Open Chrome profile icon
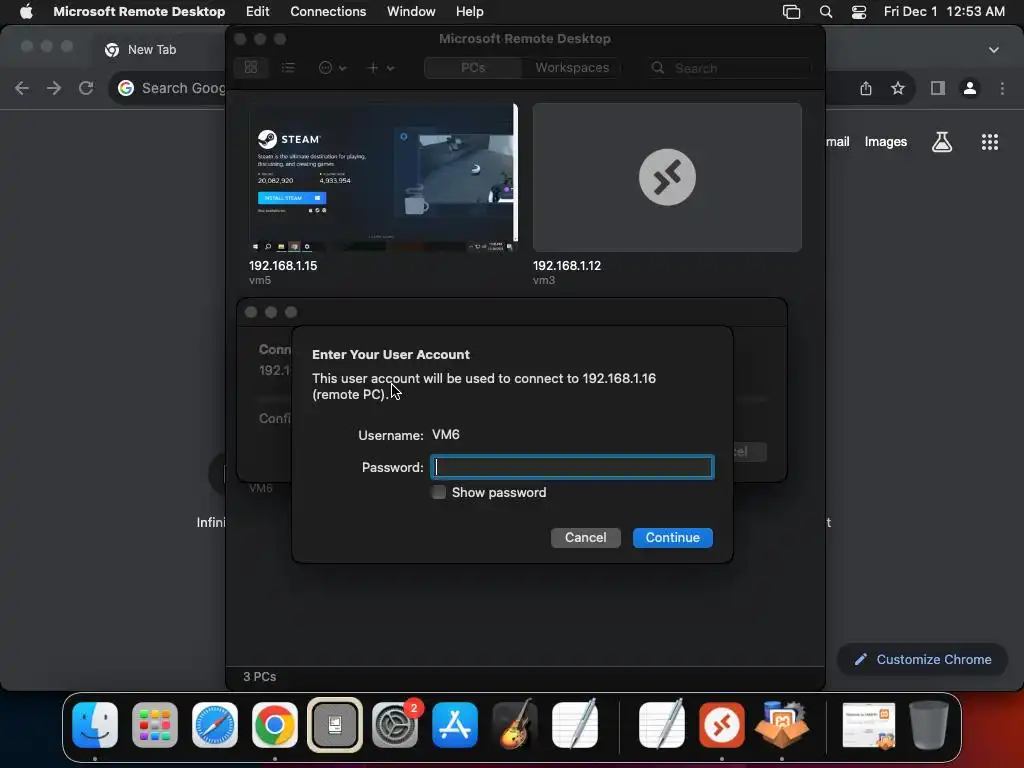 970,88
